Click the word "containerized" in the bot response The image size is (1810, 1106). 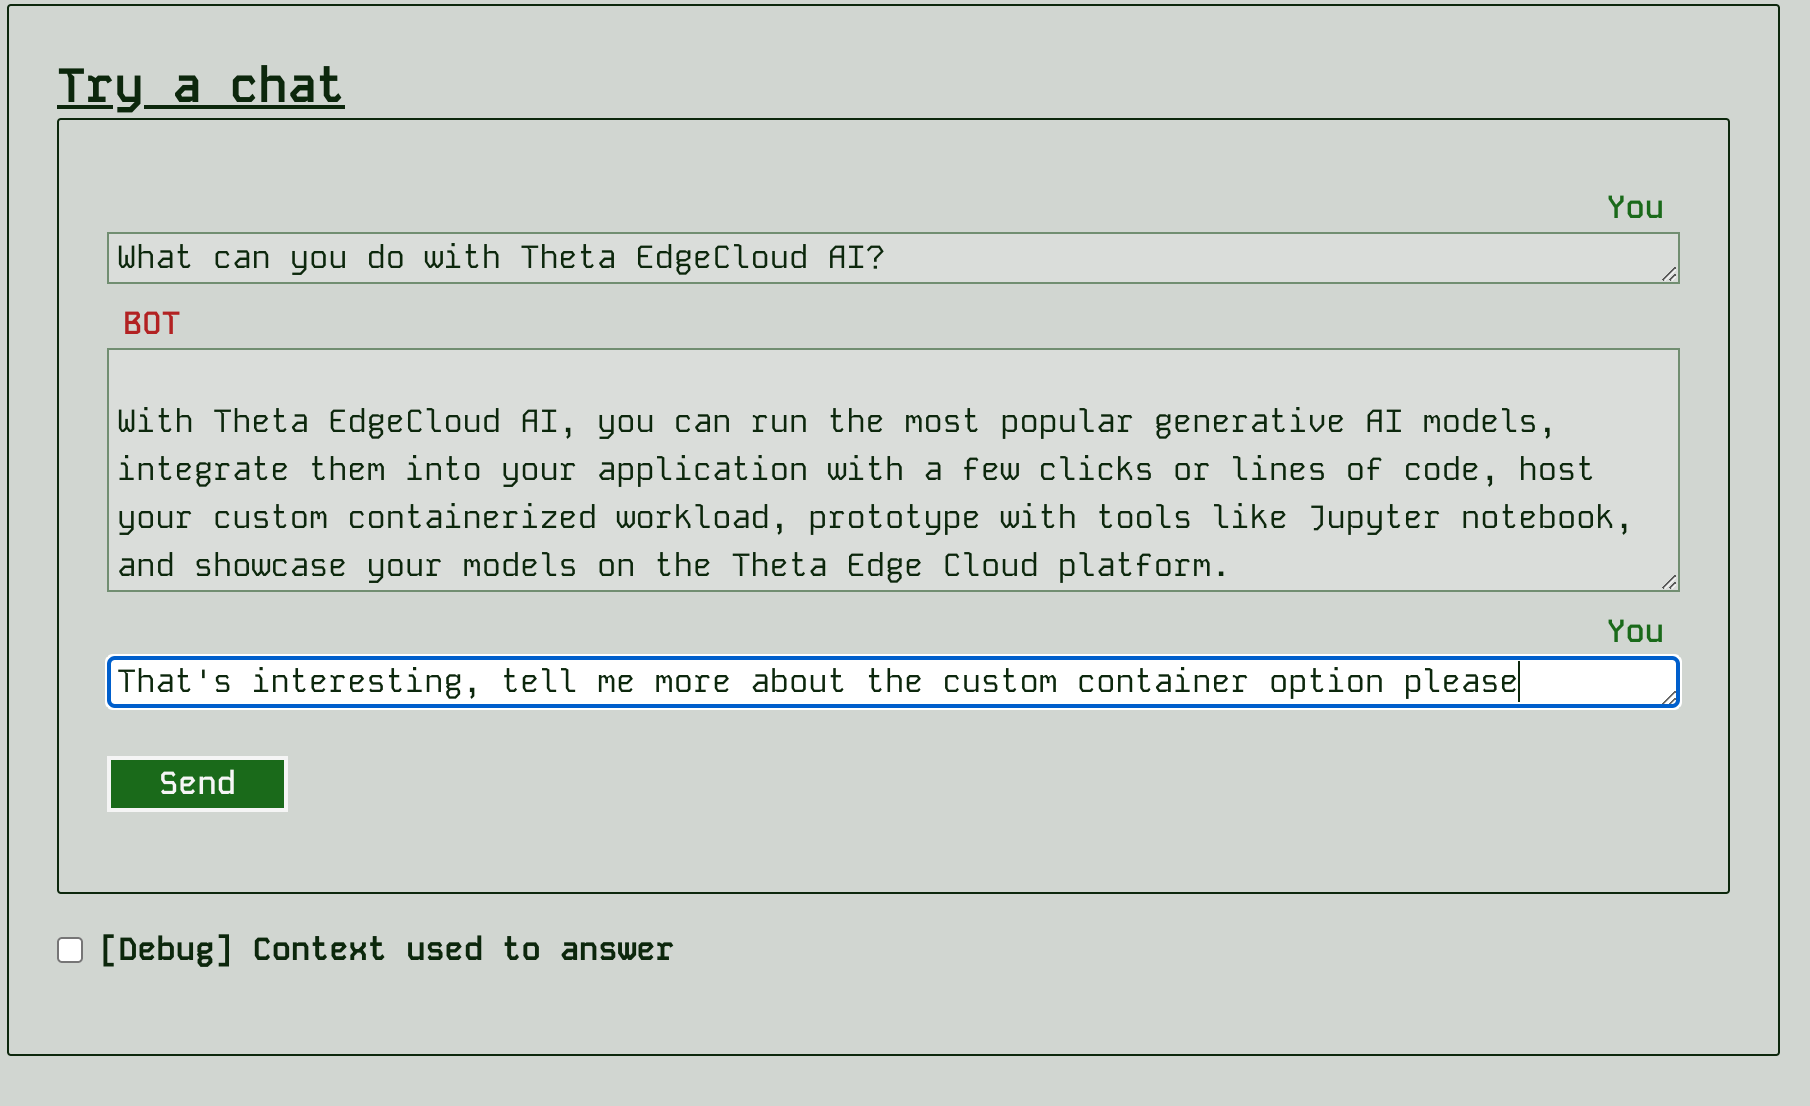point(471,518)
